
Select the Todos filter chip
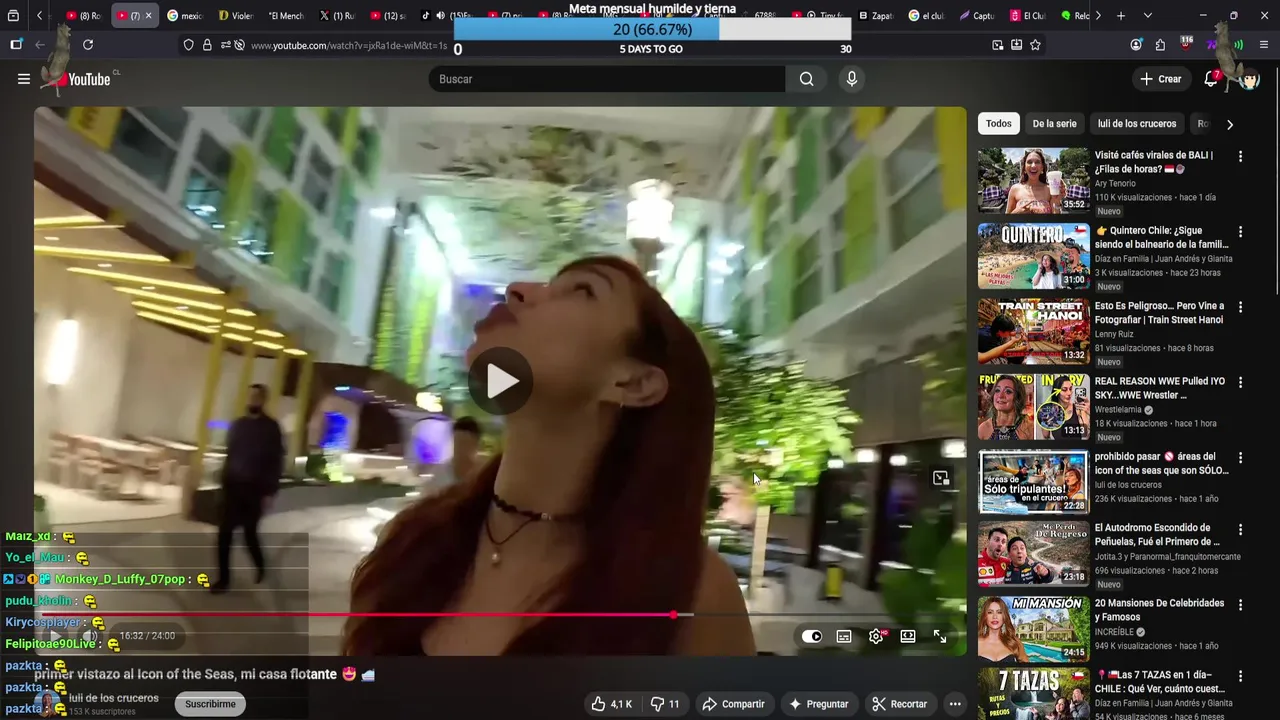[998, 124]
